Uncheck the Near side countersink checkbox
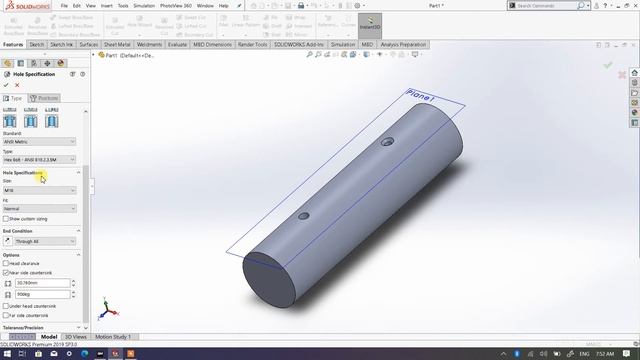The width and height of the screenshot is (640, 360). [6, 273]
